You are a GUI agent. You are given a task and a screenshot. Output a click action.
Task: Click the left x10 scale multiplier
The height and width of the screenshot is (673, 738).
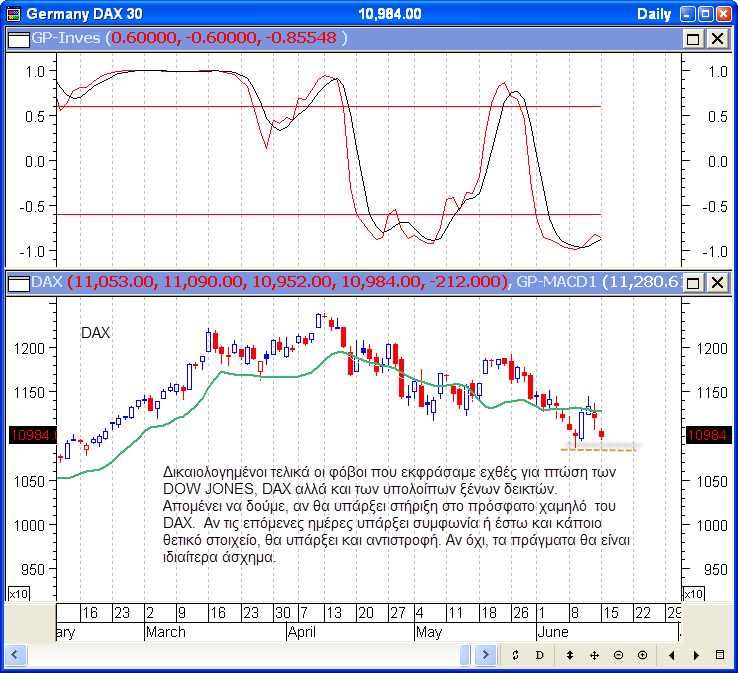[x=18, y=593]
